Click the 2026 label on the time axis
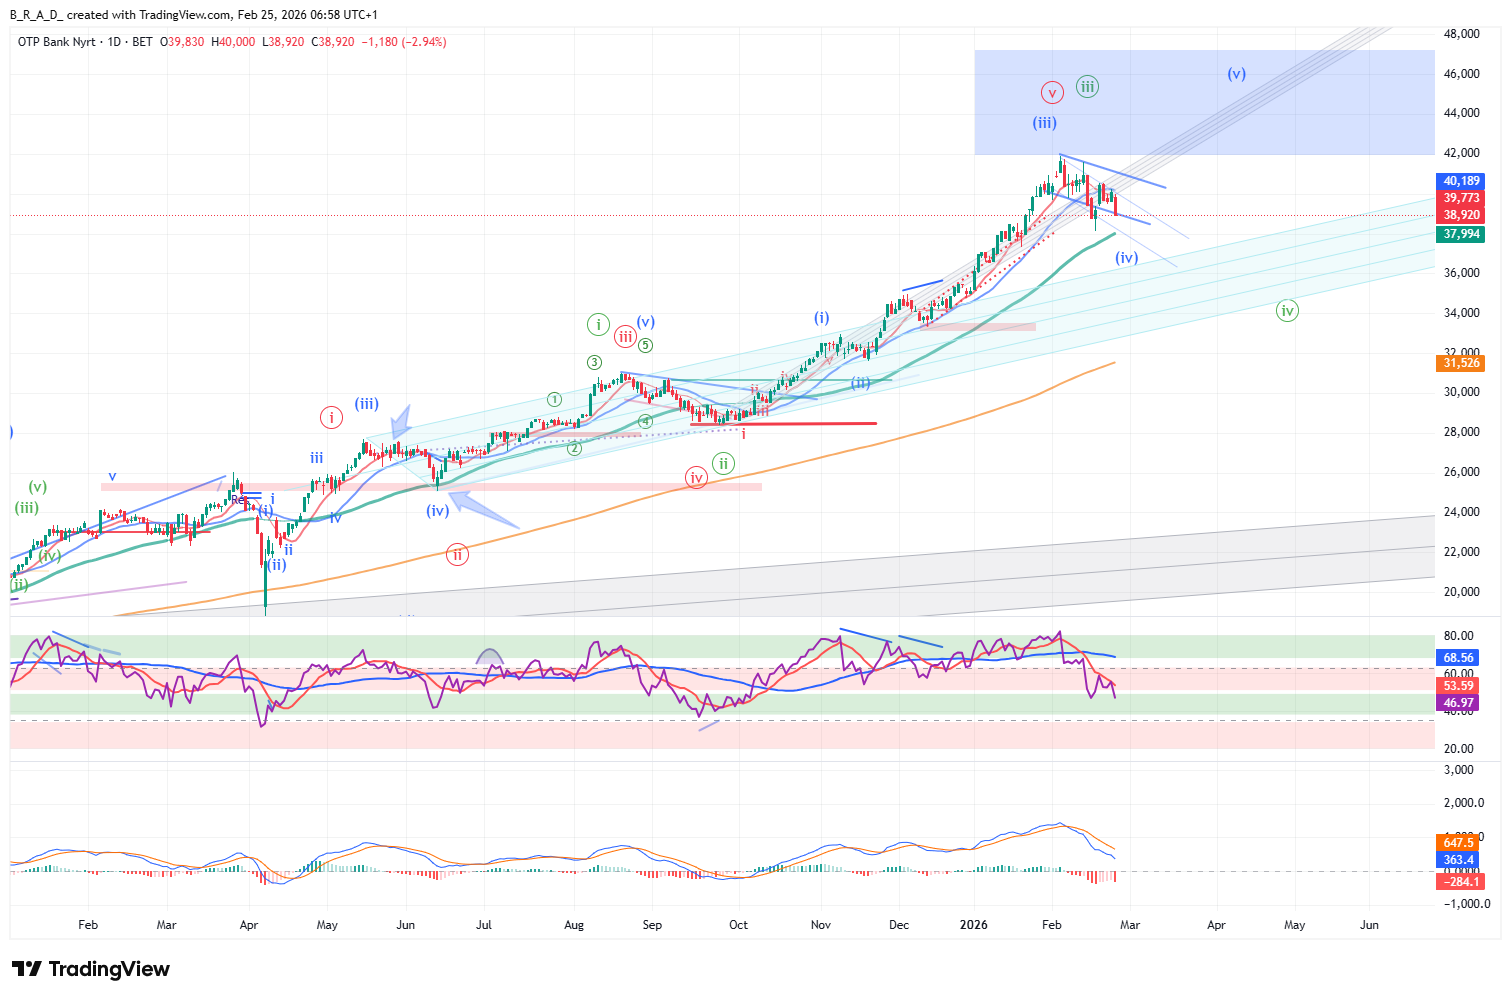The height and width of the screenshot is (999, 1511). coord(973,925)
